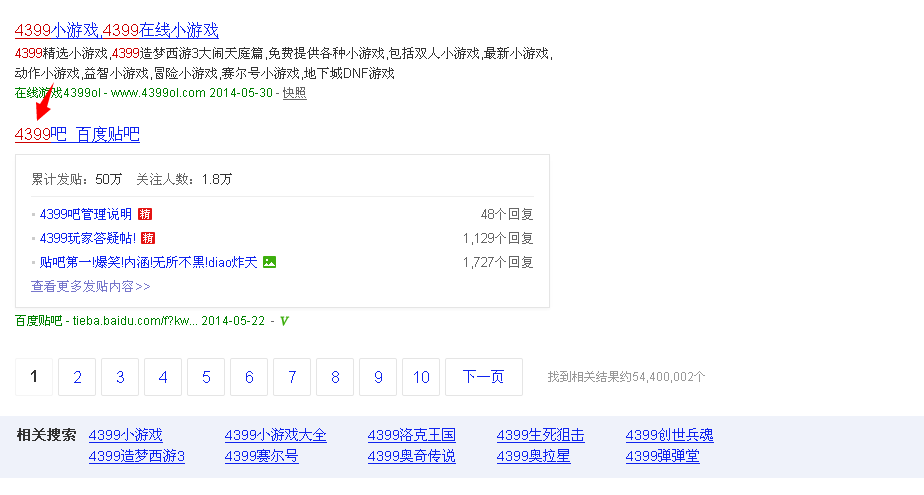Open the 贴吧第一!爆笑!内涵 thread
Viewport: 924px width, 495px height.
(x=148, y=262)
